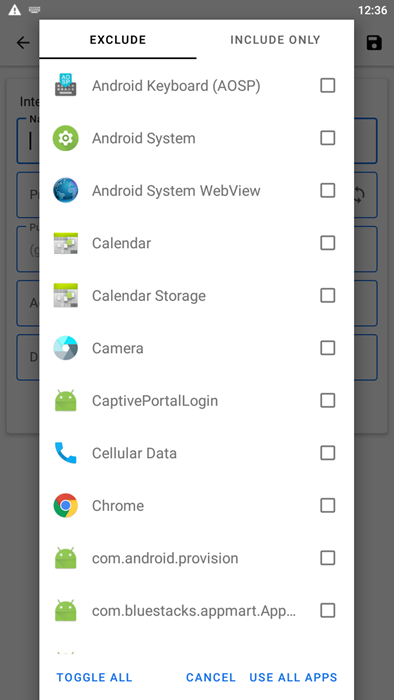394x700 pixels.
Task: Select the com.bluestacks.appmart list entry
Action: (x=197, y=611)
